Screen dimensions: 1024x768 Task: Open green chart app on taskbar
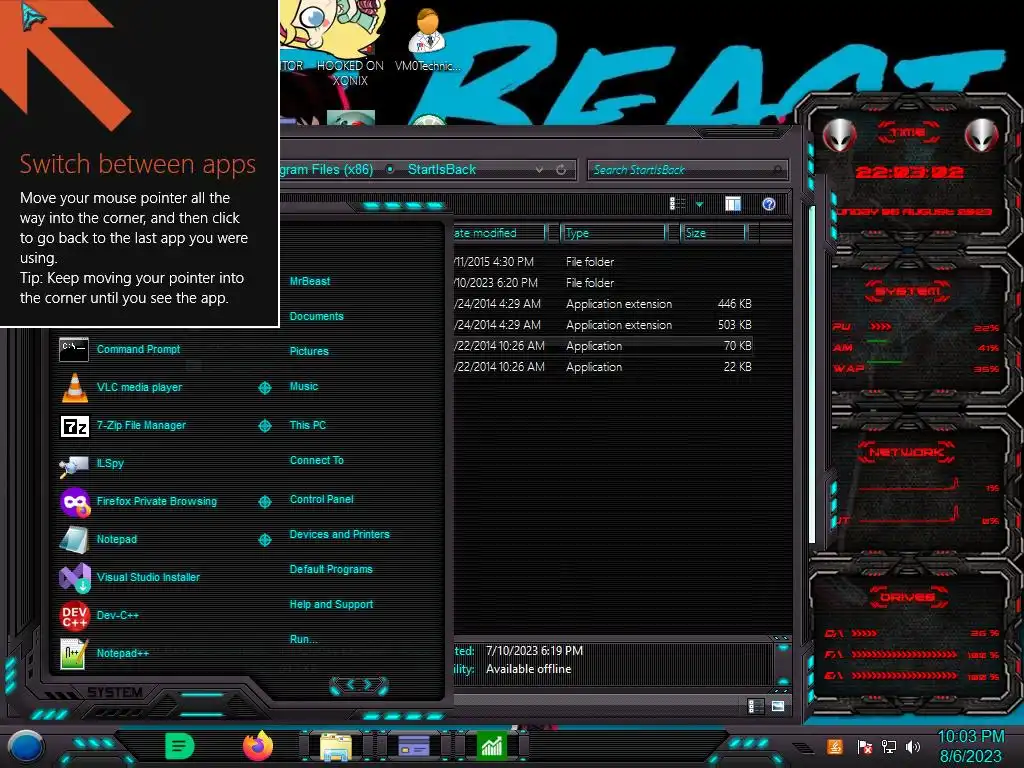click(x=491, y=746)
